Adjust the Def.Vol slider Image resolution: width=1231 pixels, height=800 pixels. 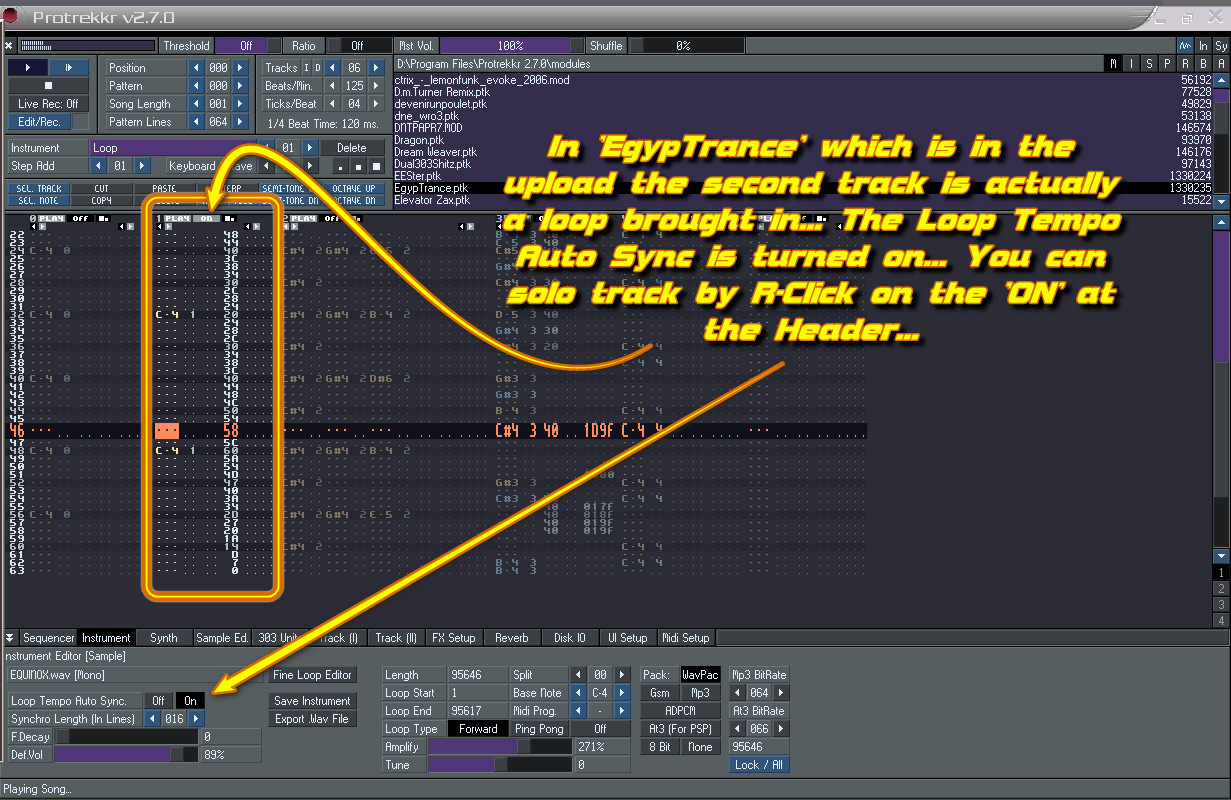tap(126, 755)
